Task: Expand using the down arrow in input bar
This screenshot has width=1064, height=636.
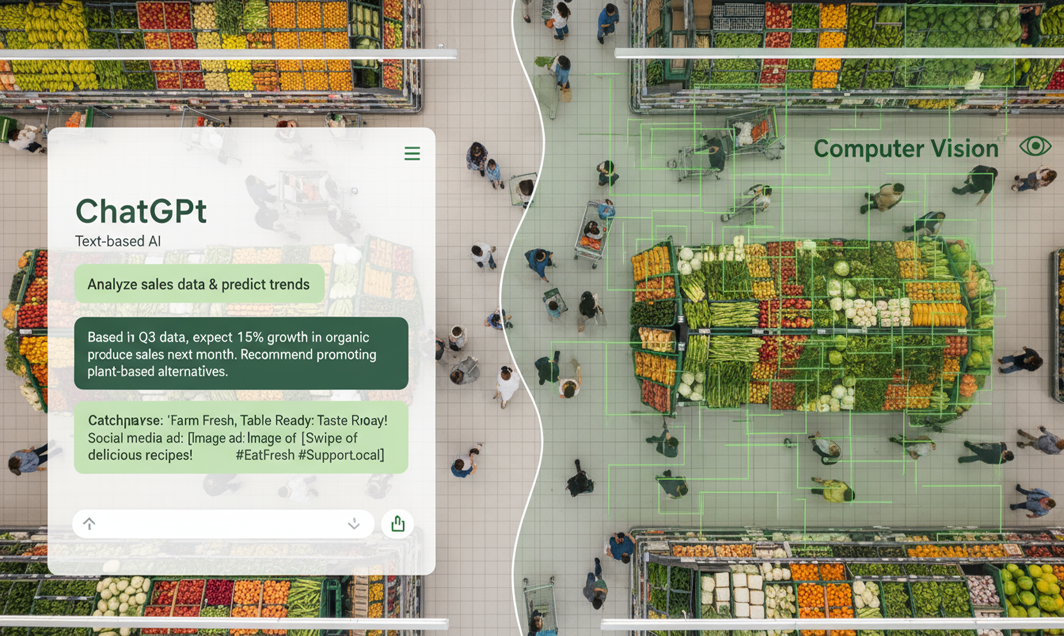Action: [354, 524]
